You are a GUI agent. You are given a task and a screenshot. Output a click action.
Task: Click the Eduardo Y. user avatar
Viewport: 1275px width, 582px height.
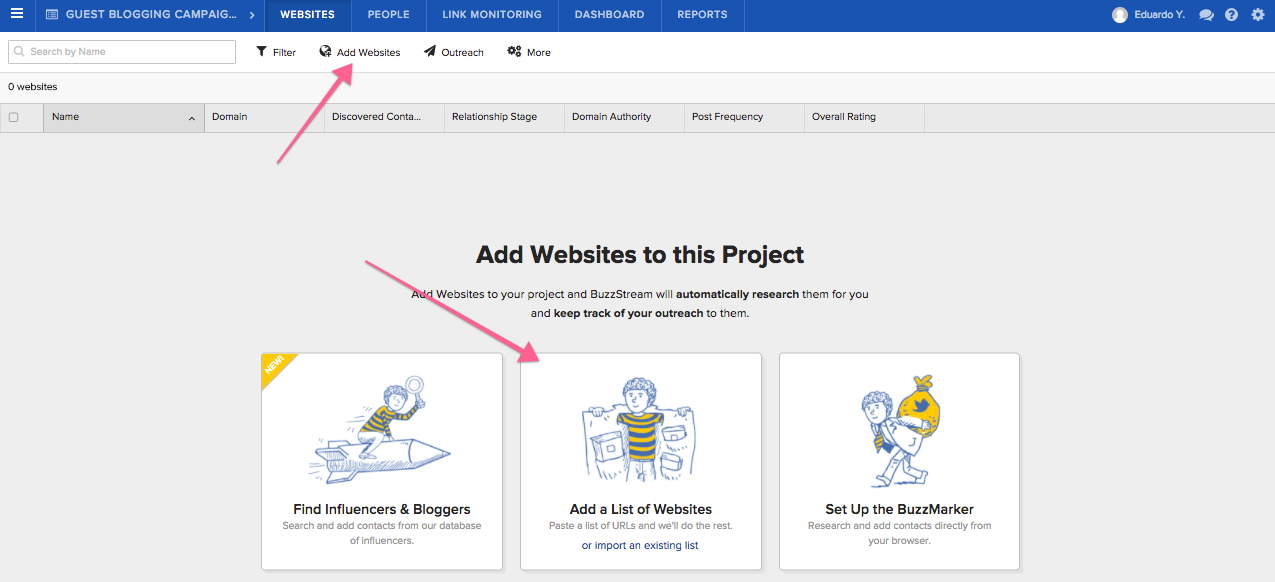[x=1119, y=15]
